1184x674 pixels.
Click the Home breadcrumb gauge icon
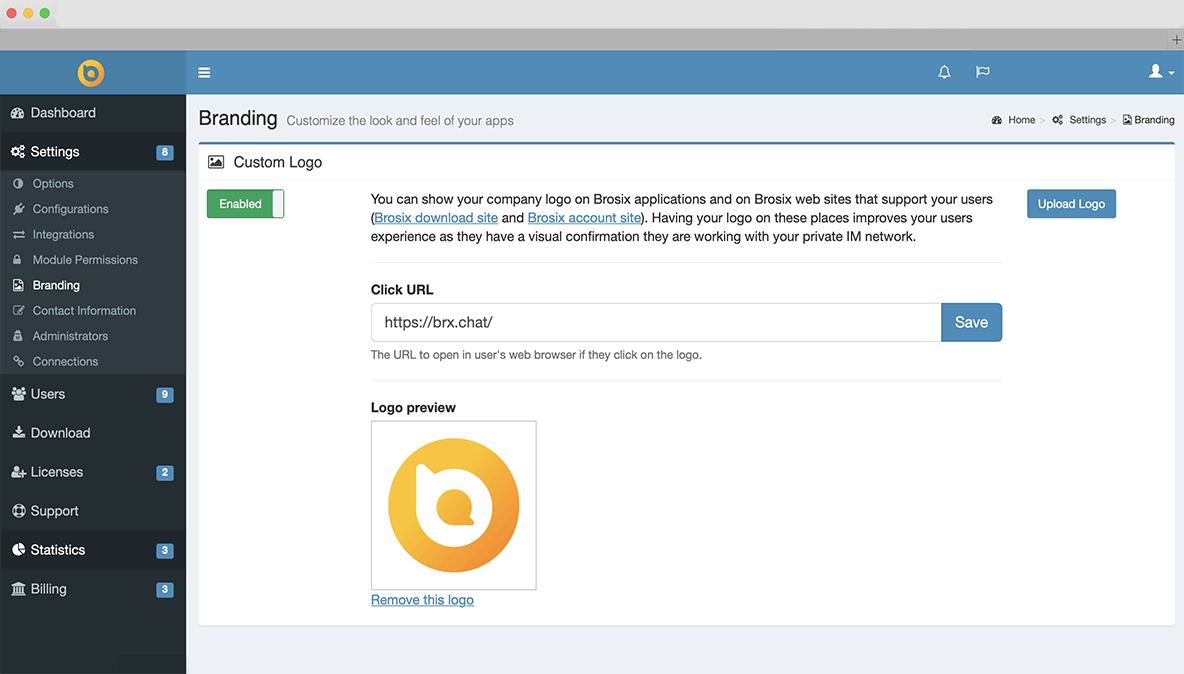[997, 120]
